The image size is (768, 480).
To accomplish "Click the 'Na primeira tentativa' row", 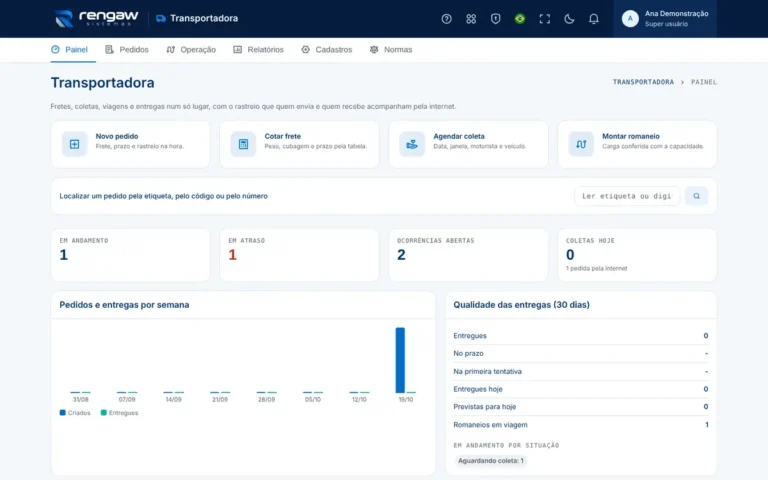I will point(580,371).
